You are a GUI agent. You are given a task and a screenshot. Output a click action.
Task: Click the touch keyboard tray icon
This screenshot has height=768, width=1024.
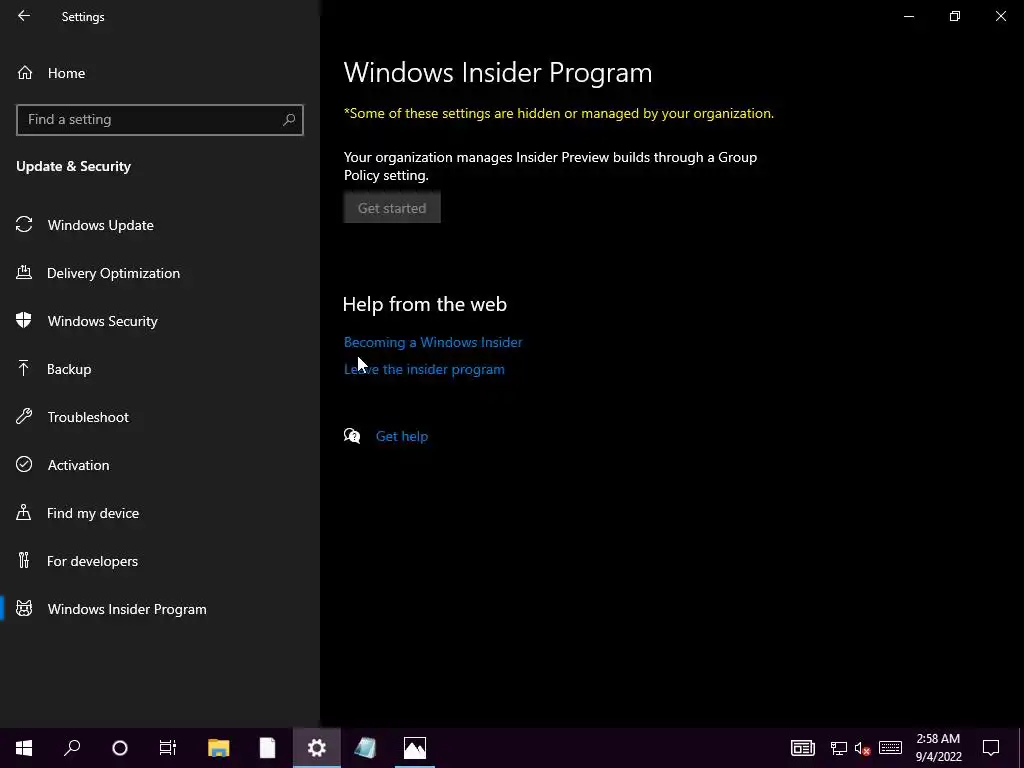[x=890, y=748]
